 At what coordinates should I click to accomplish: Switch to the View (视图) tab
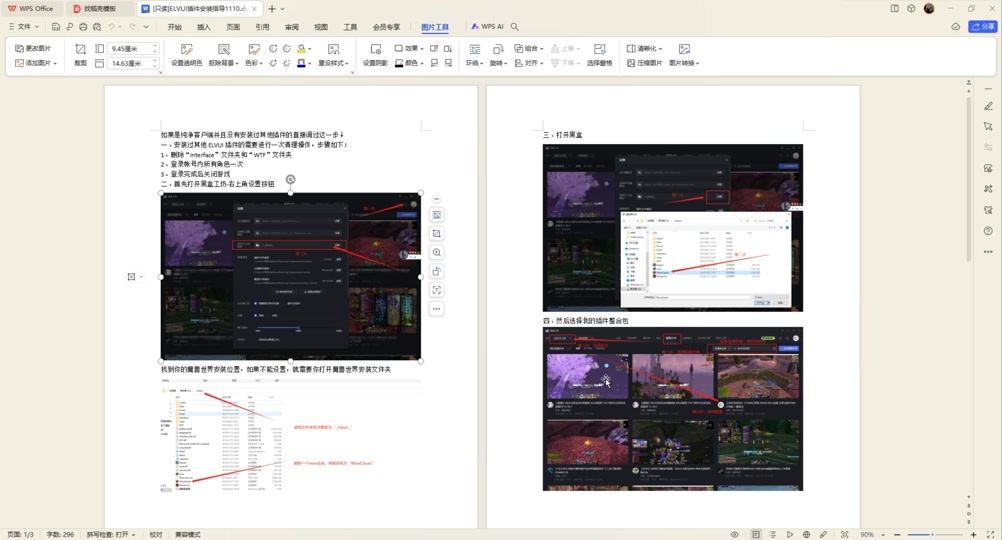coord(321,27)
